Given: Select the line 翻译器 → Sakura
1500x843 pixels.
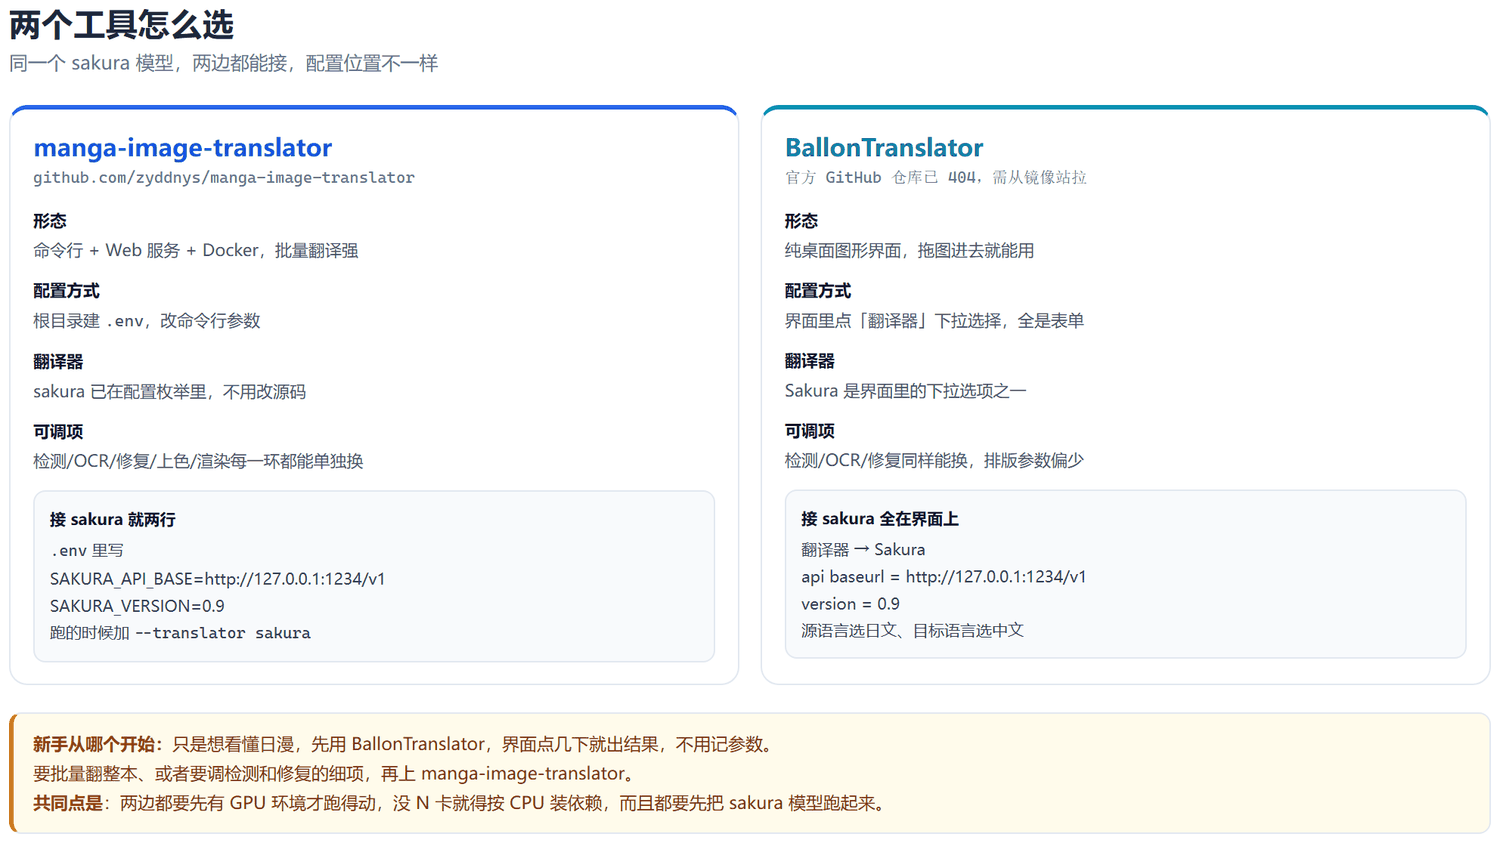Looking at the screenshot, I should click(863, 550).
